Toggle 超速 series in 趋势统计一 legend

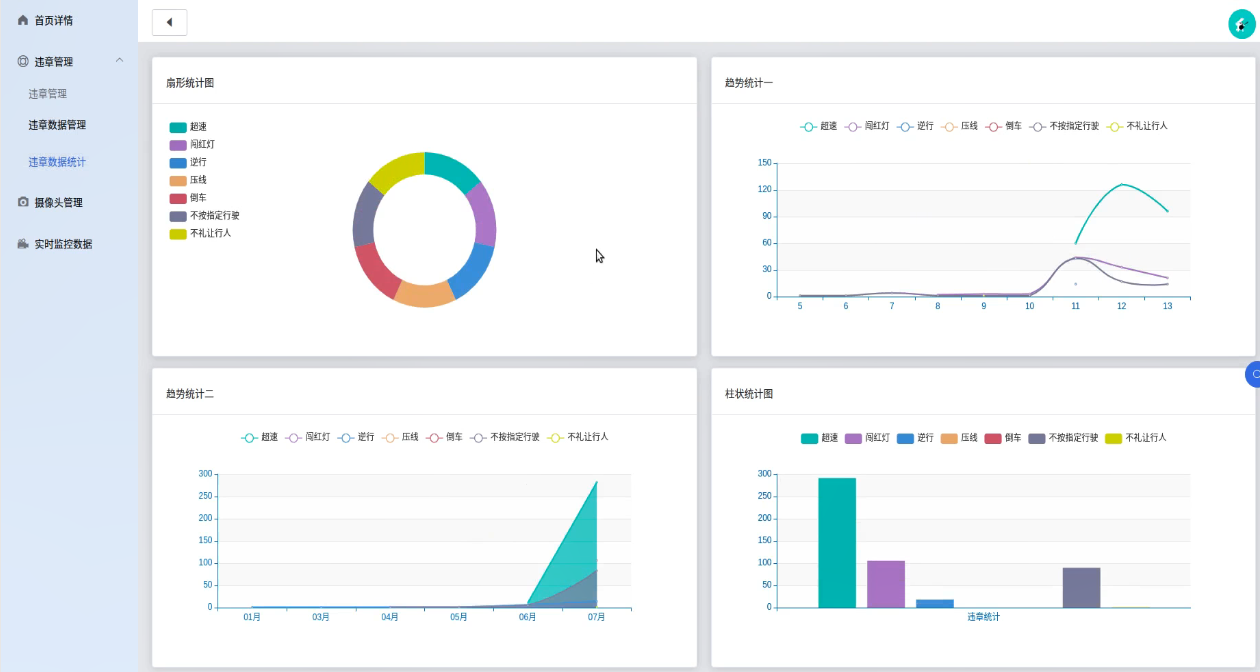click(x=819, y=127)
